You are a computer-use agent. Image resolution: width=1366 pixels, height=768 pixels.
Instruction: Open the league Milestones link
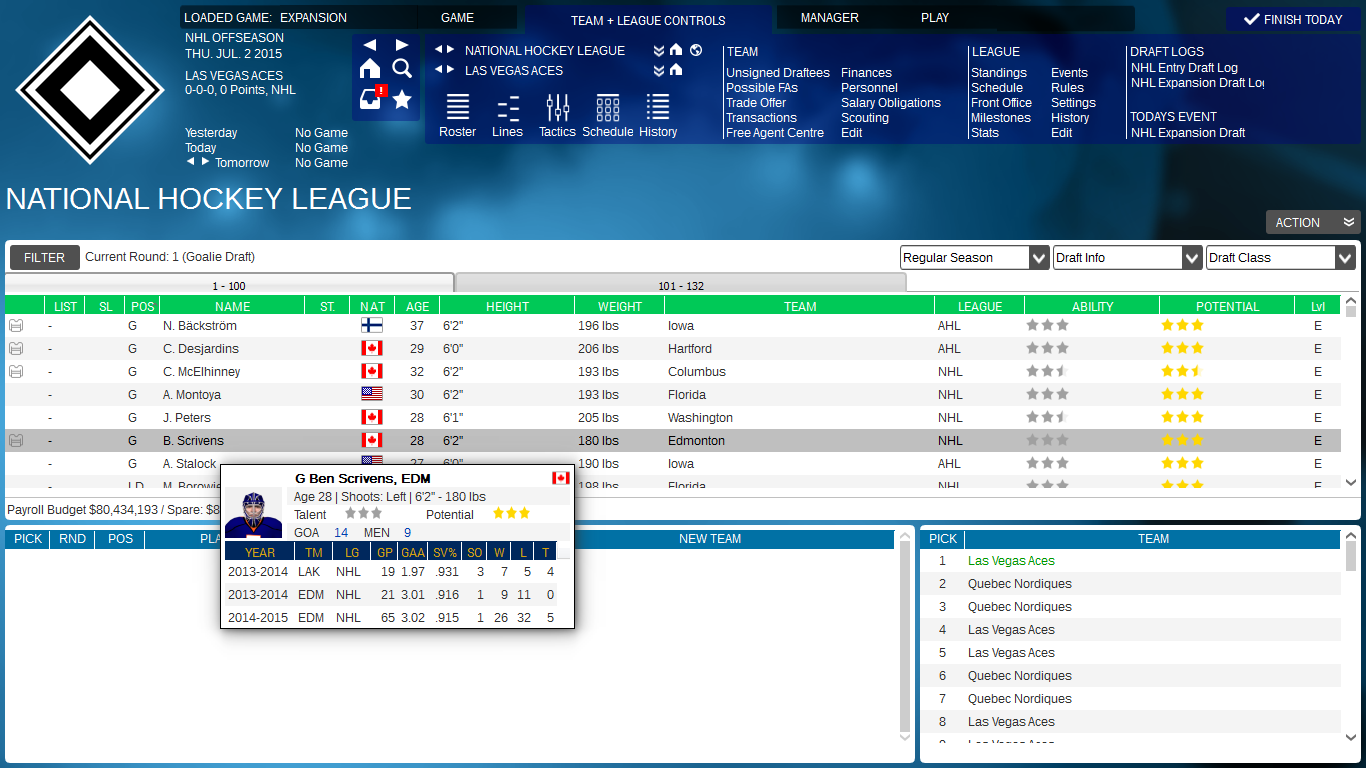coord(1001,118)
